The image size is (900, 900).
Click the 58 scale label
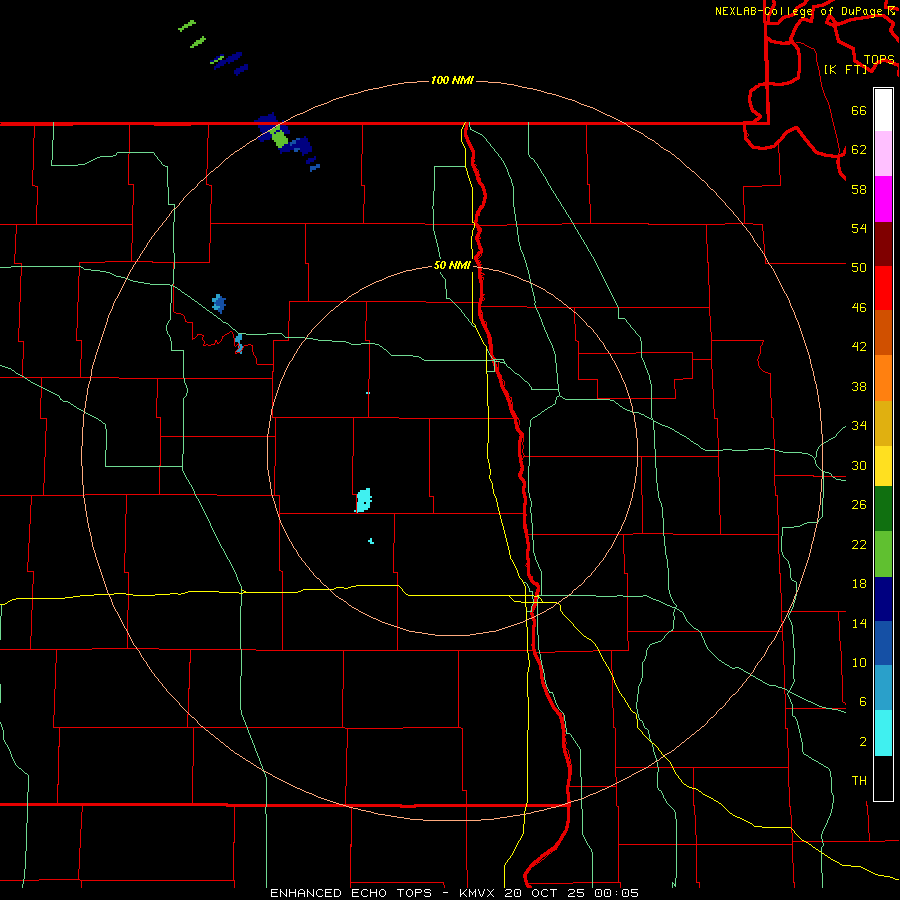(859, 189)
